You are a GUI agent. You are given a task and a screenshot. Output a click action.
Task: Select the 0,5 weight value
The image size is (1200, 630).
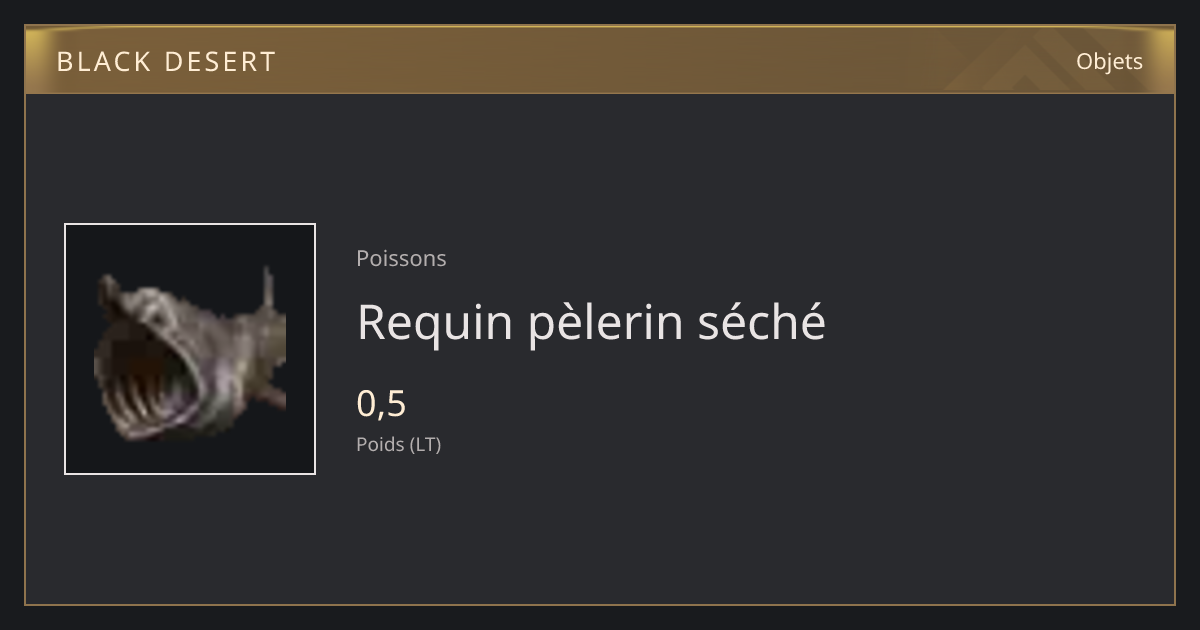pyautogui.click(x=381, y=404)
